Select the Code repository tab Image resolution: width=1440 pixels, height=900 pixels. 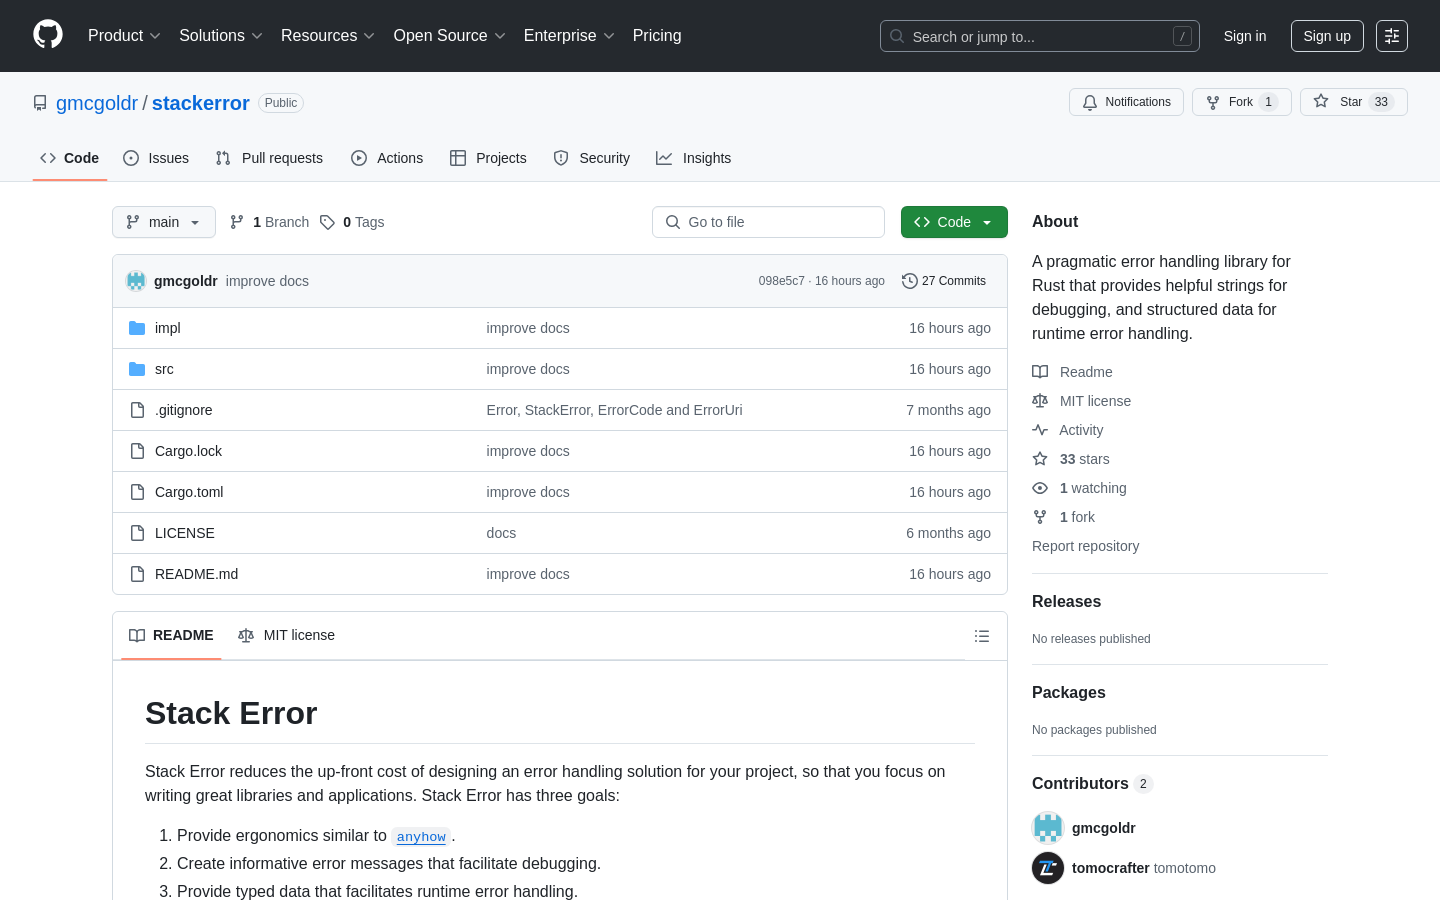coord(70,158)
